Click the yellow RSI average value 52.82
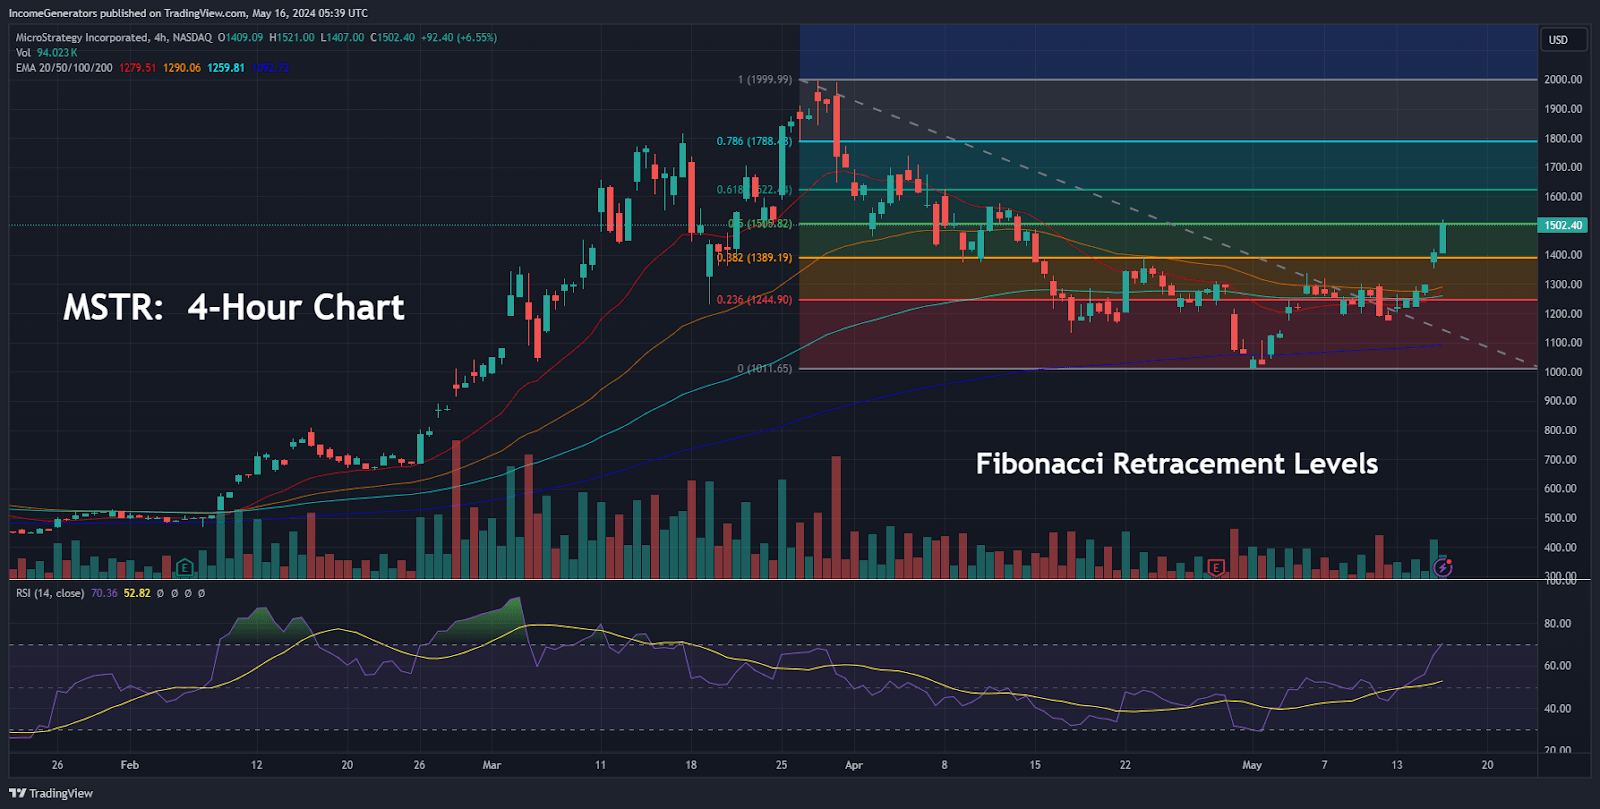 click(137, 593)
